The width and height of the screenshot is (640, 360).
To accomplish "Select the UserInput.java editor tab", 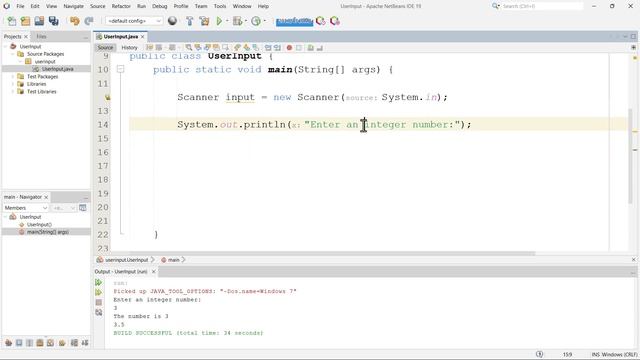I will 120,36.
